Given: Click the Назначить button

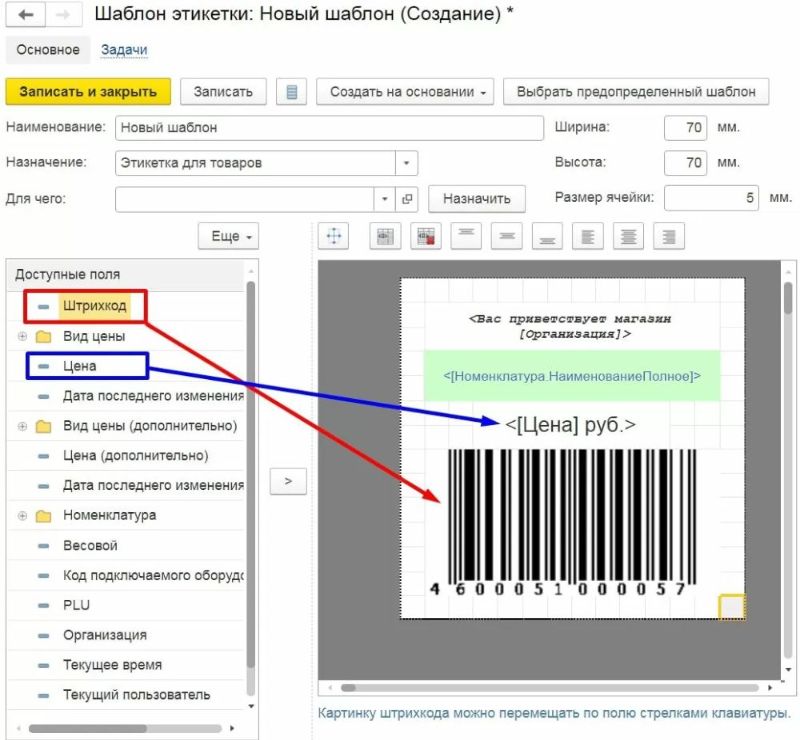Looking at the screenshot, I should (477, 199).
